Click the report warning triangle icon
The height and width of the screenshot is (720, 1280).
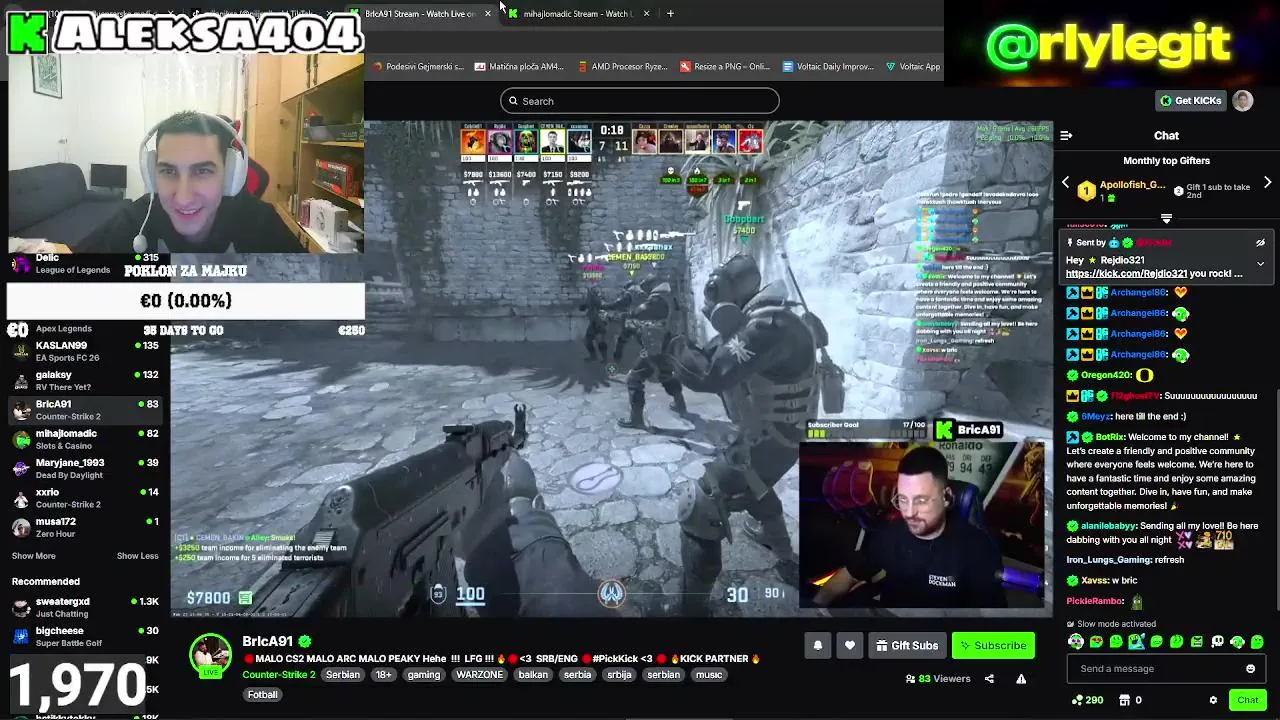(1021, 679)
